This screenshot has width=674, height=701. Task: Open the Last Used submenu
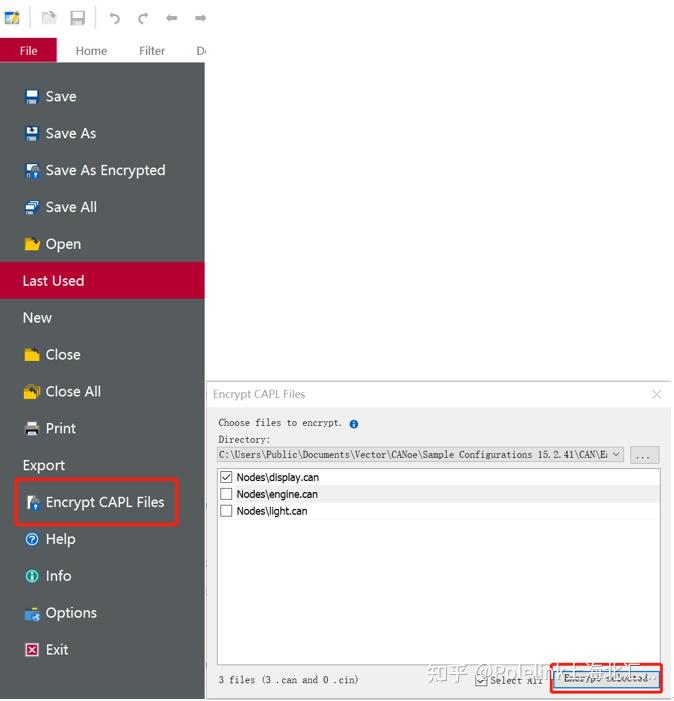(x=102, y=281)
